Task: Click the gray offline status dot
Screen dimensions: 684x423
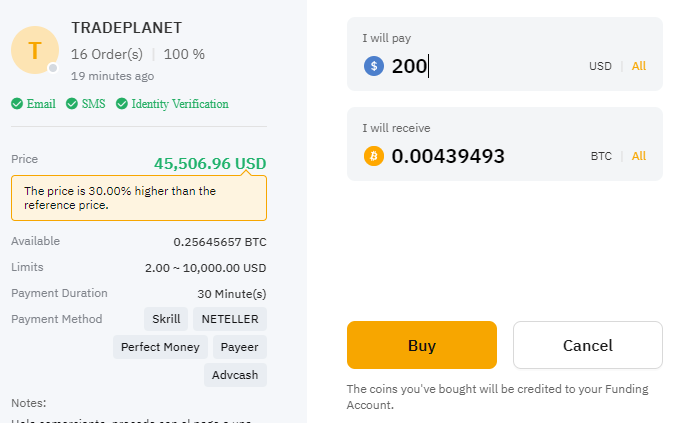Action: coord(53,68)
